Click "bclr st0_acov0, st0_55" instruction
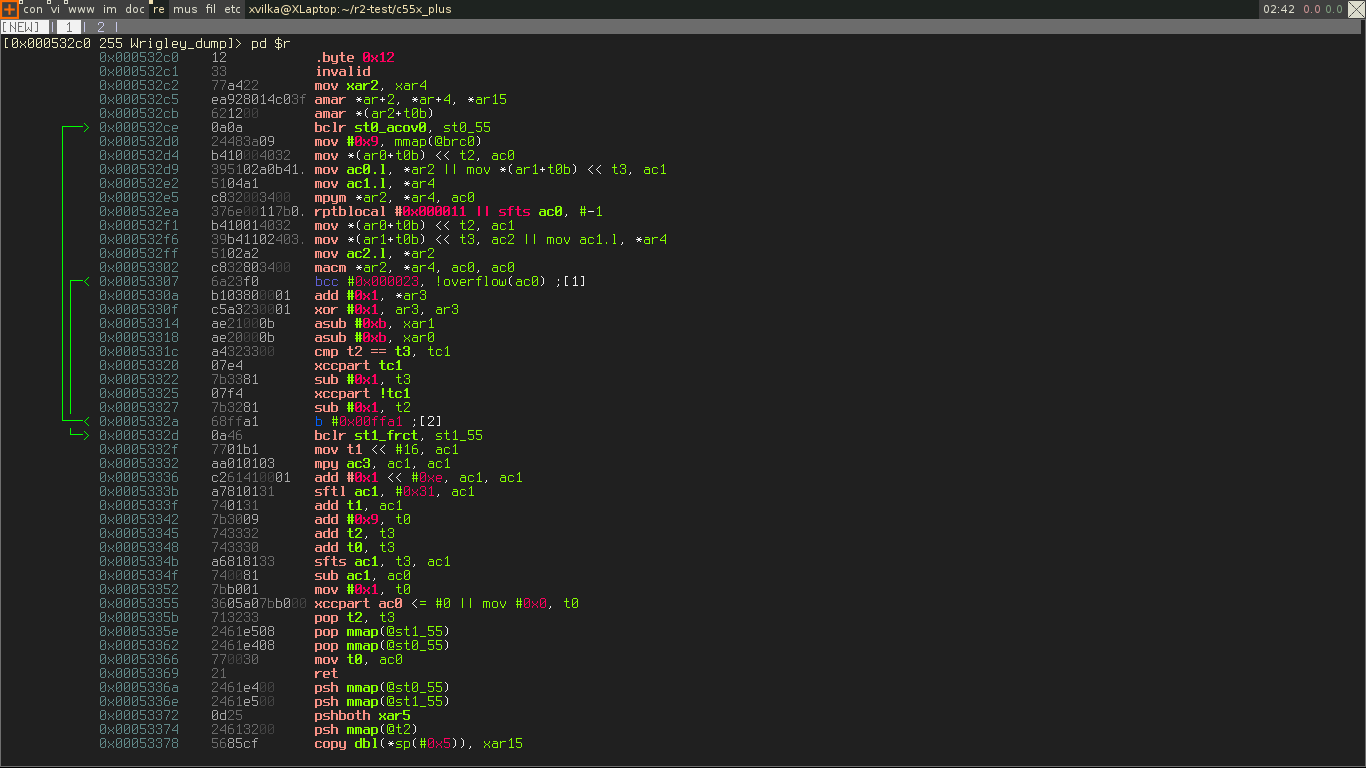Image resolution: width=1366 pixels, height=768 pixels. 403,127
